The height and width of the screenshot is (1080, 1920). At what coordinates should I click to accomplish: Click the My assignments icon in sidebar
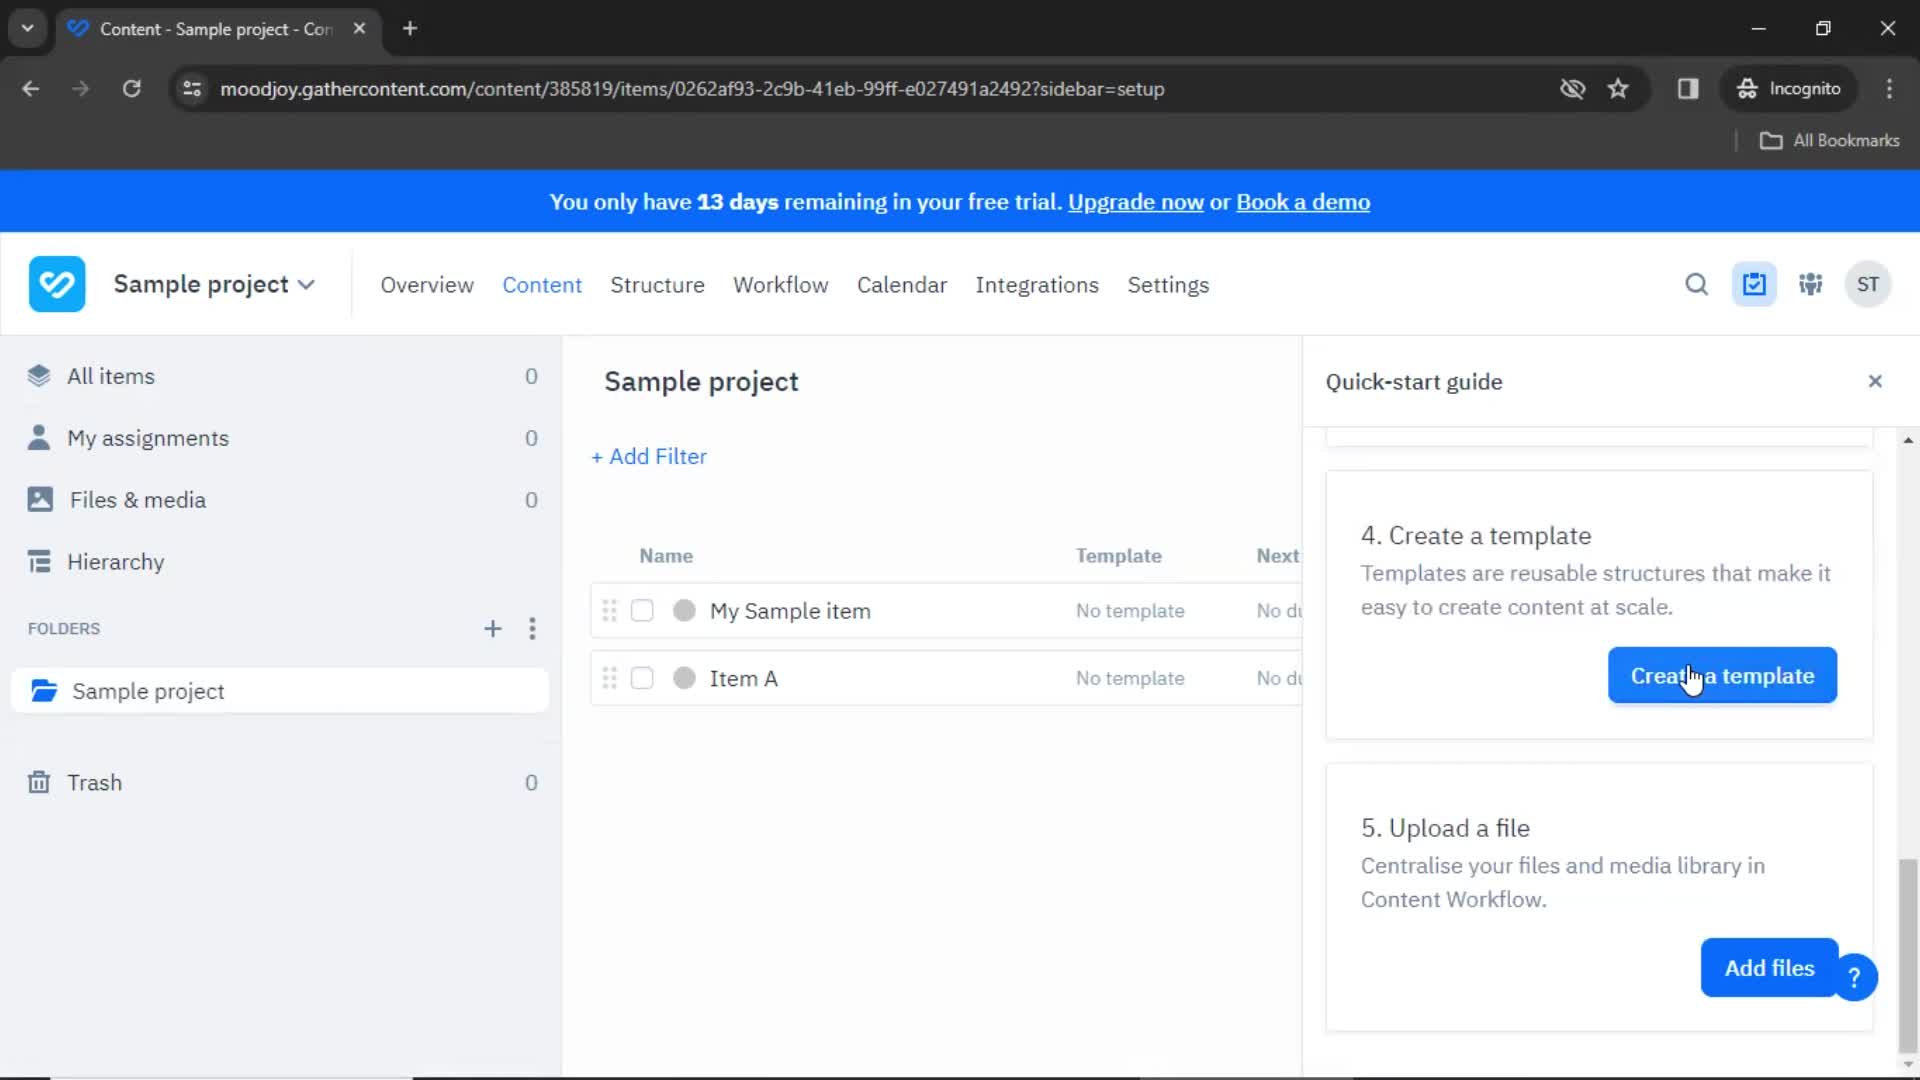(x=38, y=438)
